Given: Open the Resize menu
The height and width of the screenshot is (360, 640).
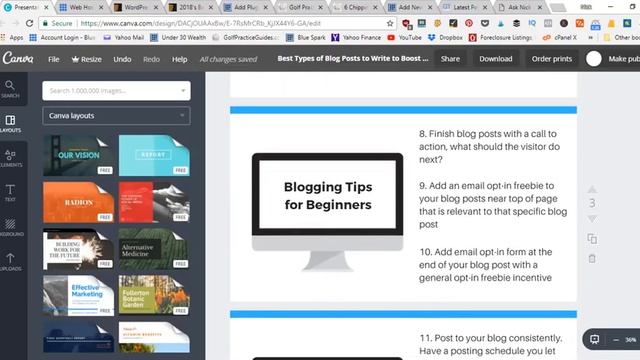Looking at the screenshot, I should tap(87, 59).
